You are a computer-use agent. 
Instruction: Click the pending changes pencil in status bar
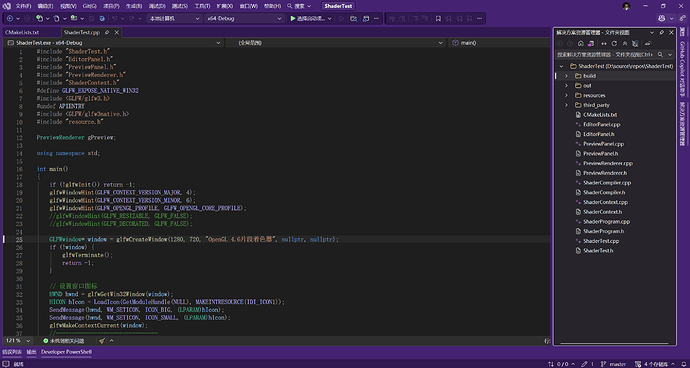pyautogui.click(x=587, y=364)
